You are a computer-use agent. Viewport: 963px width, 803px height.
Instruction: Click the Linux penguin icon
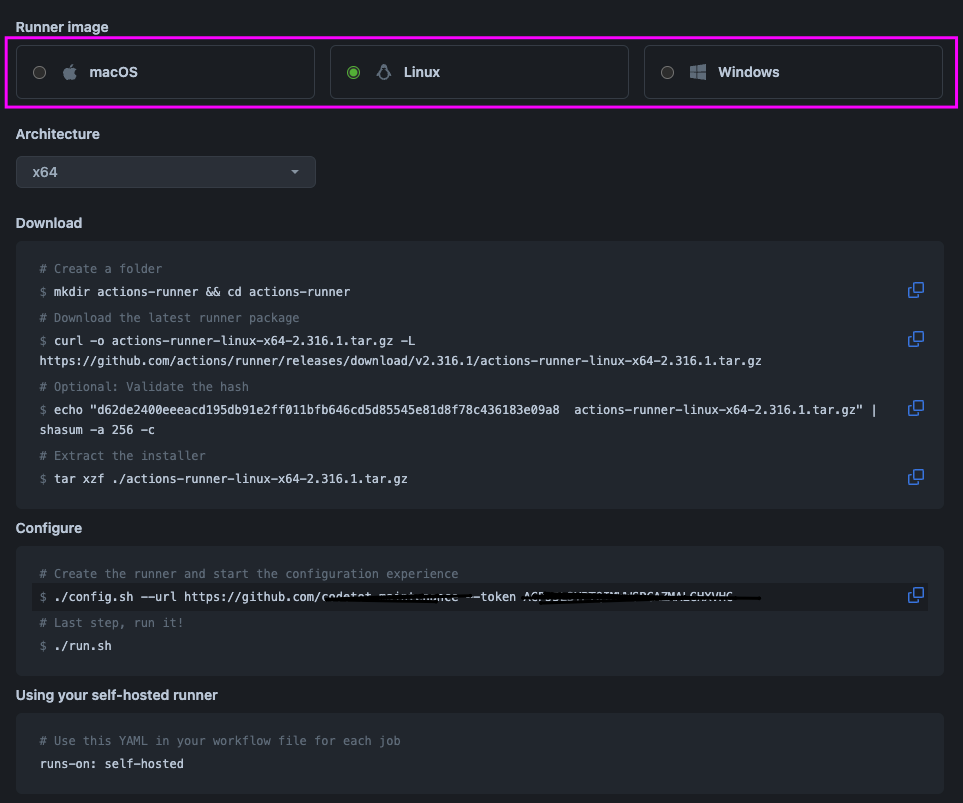pos(383,71)
